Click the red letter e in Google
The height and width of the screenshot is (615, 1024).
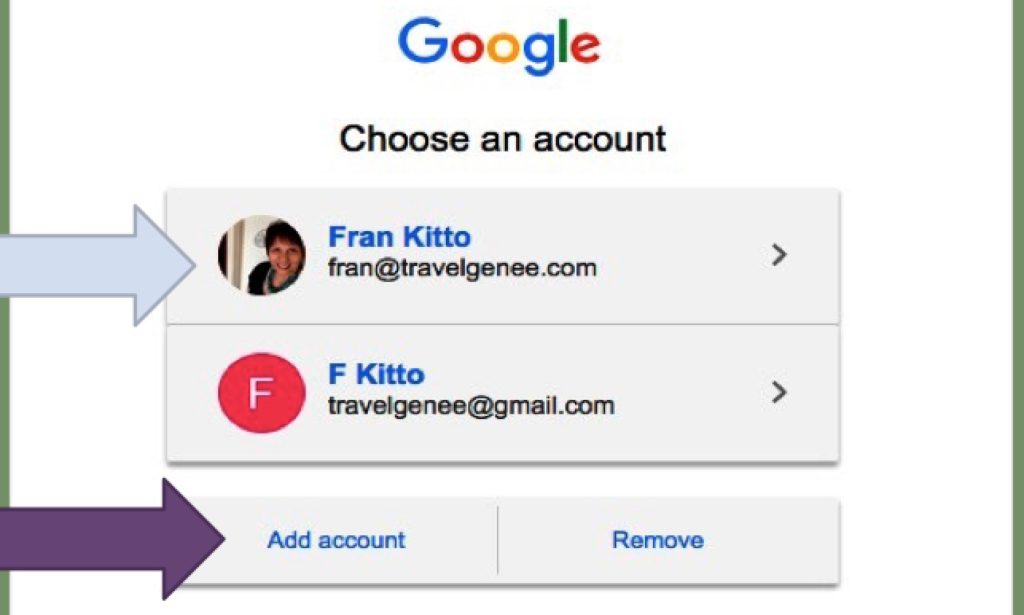point(585,46)
